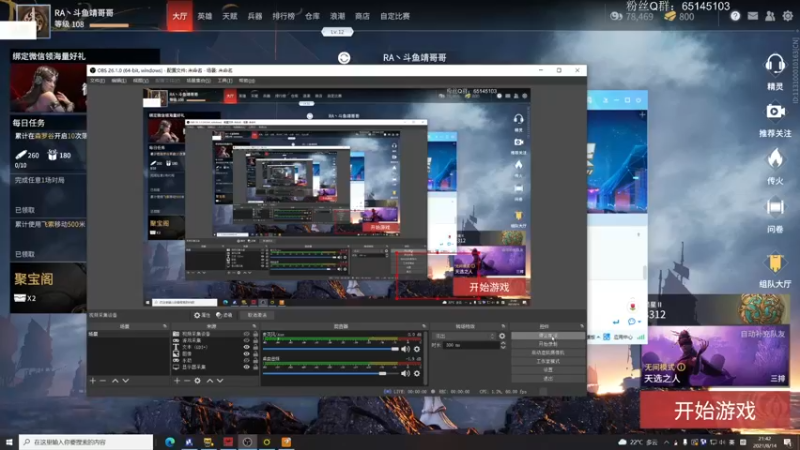
Task: Open the 编辑(E) menu in OBS
Action: 118,81
